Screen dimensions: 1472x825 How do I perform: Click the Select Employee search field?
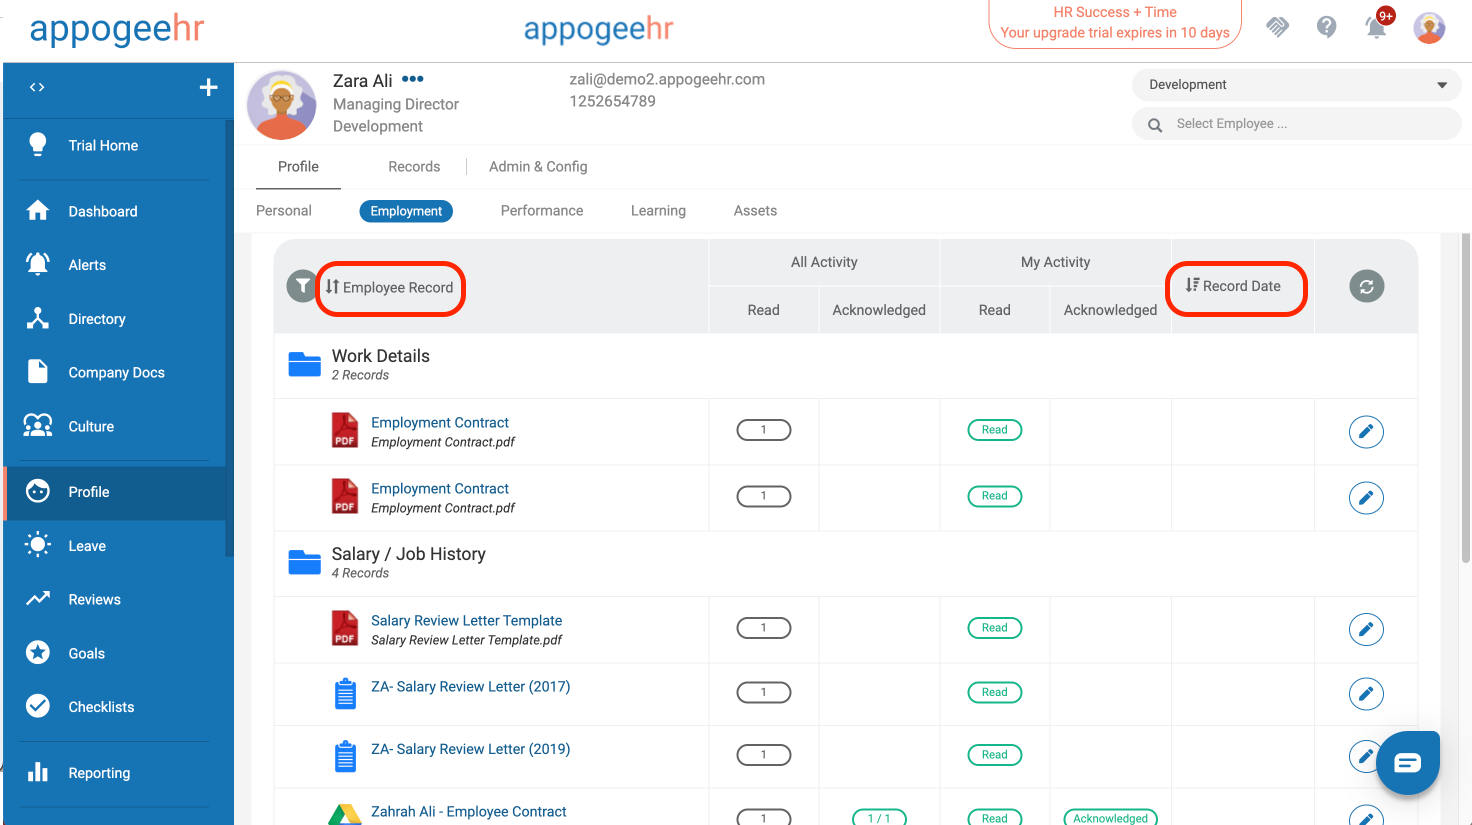1297,124
